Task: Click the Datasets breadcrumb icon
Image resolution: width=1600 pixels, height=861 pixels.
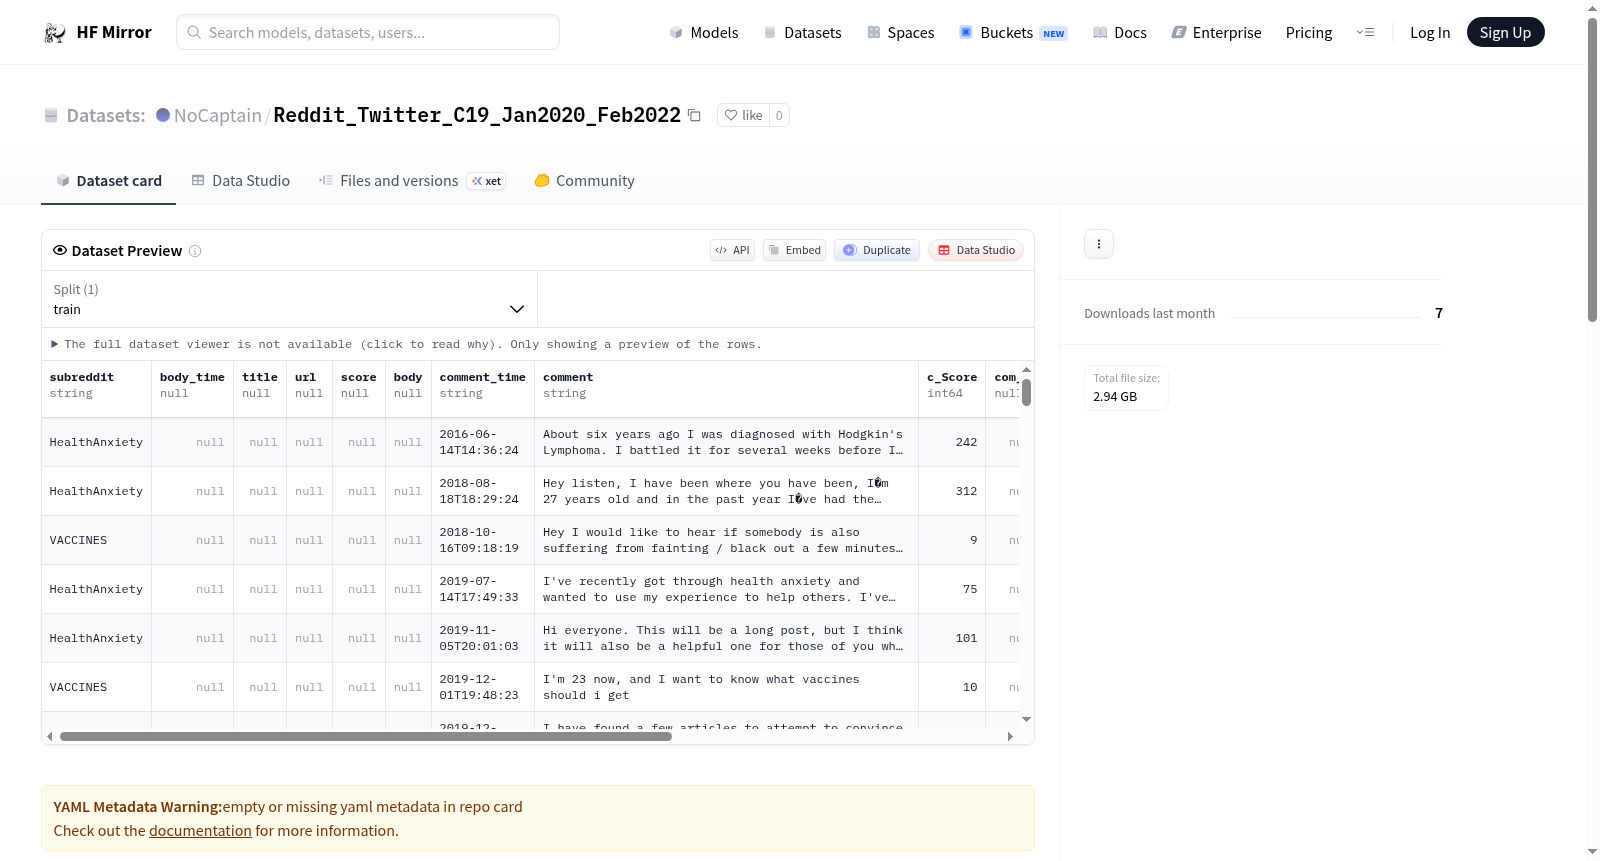Action: click(51, 115)
